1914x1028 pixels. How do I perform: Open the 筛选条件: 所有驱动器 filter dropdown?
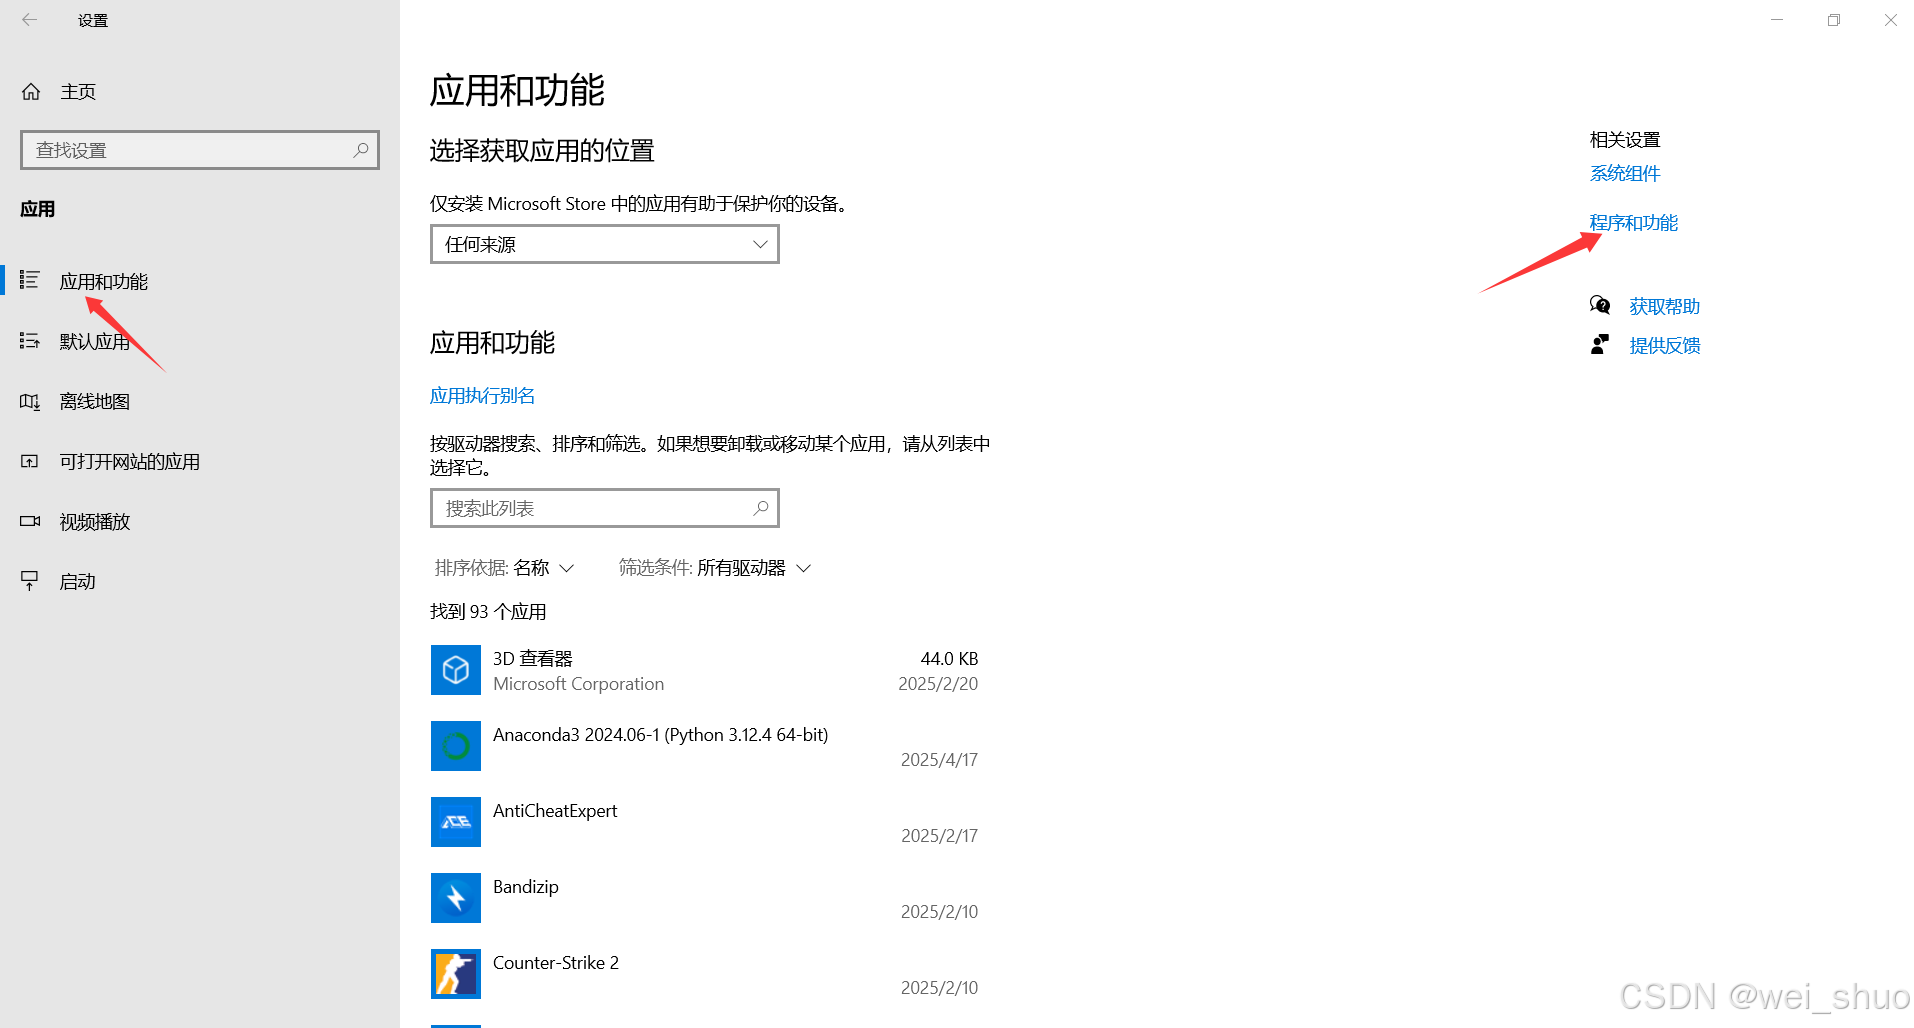pyautogui.click(x=714, y=568)
